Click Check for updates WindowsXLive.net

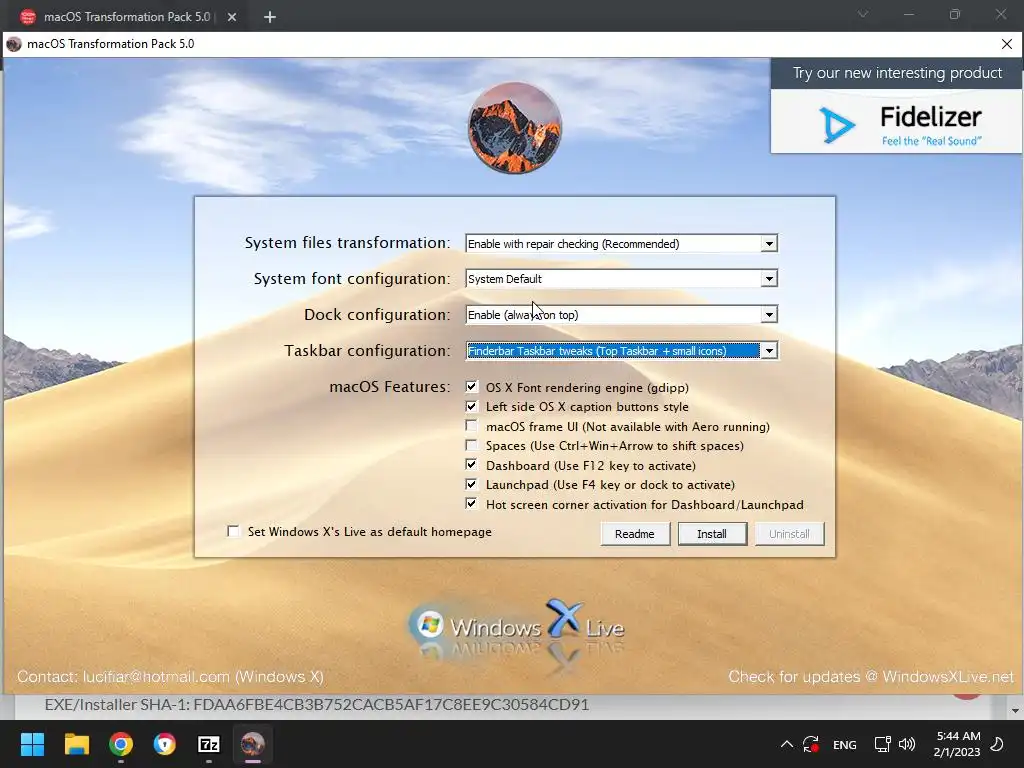click(x=871, y=677)
